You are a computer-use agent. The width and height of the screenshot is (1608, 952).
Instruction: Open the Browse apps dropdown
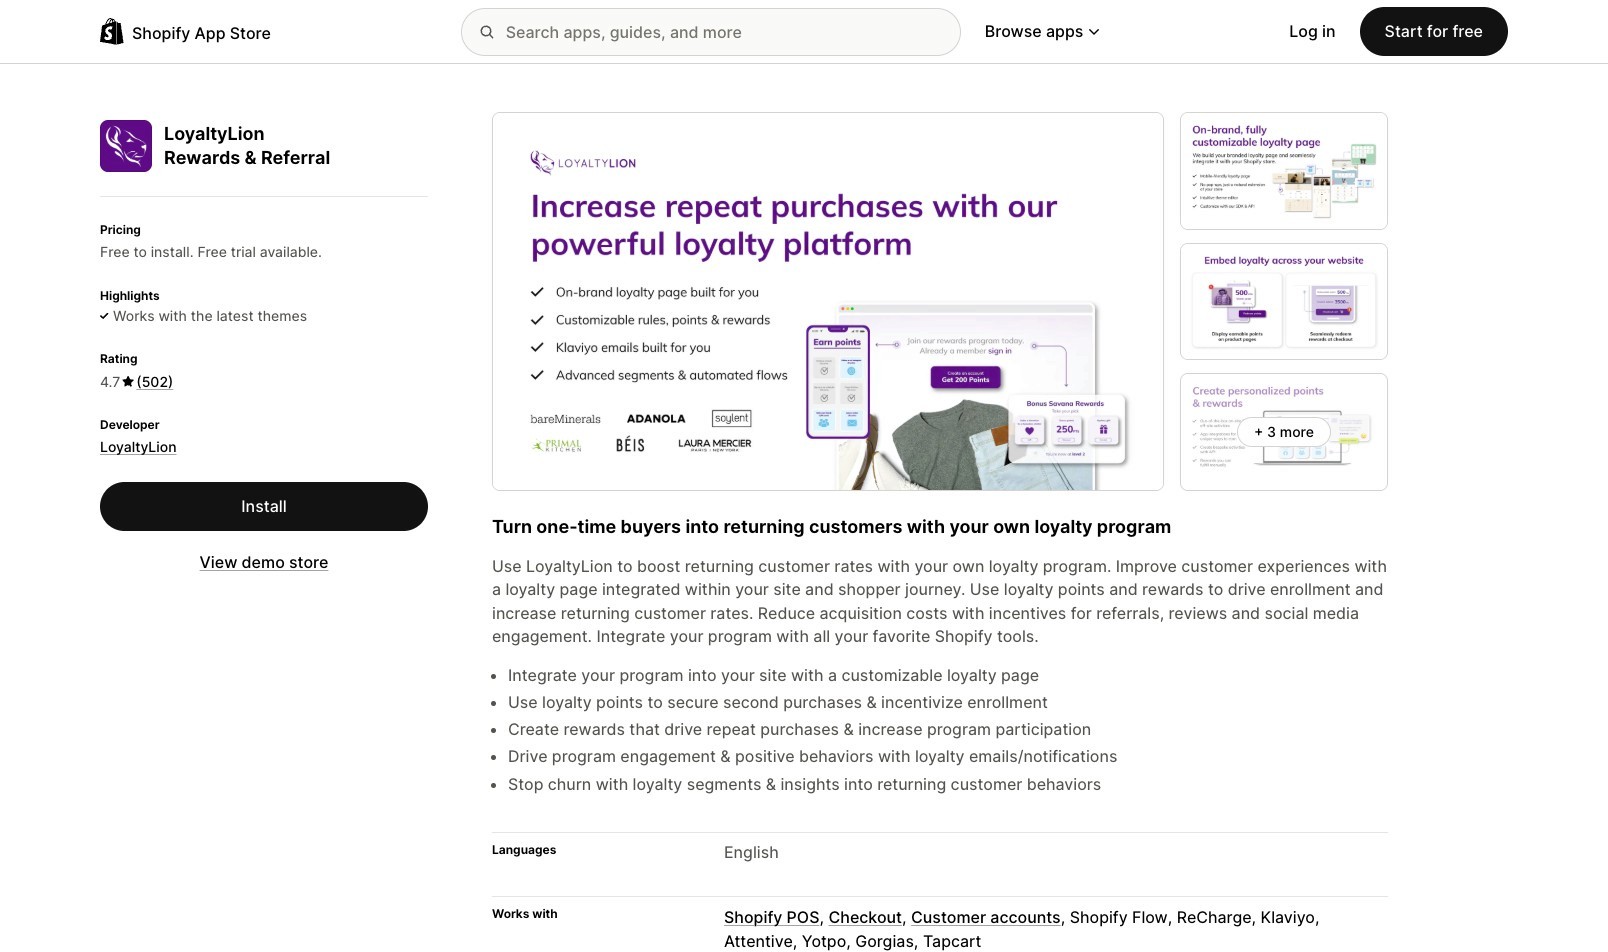(x=1042, y=32)
